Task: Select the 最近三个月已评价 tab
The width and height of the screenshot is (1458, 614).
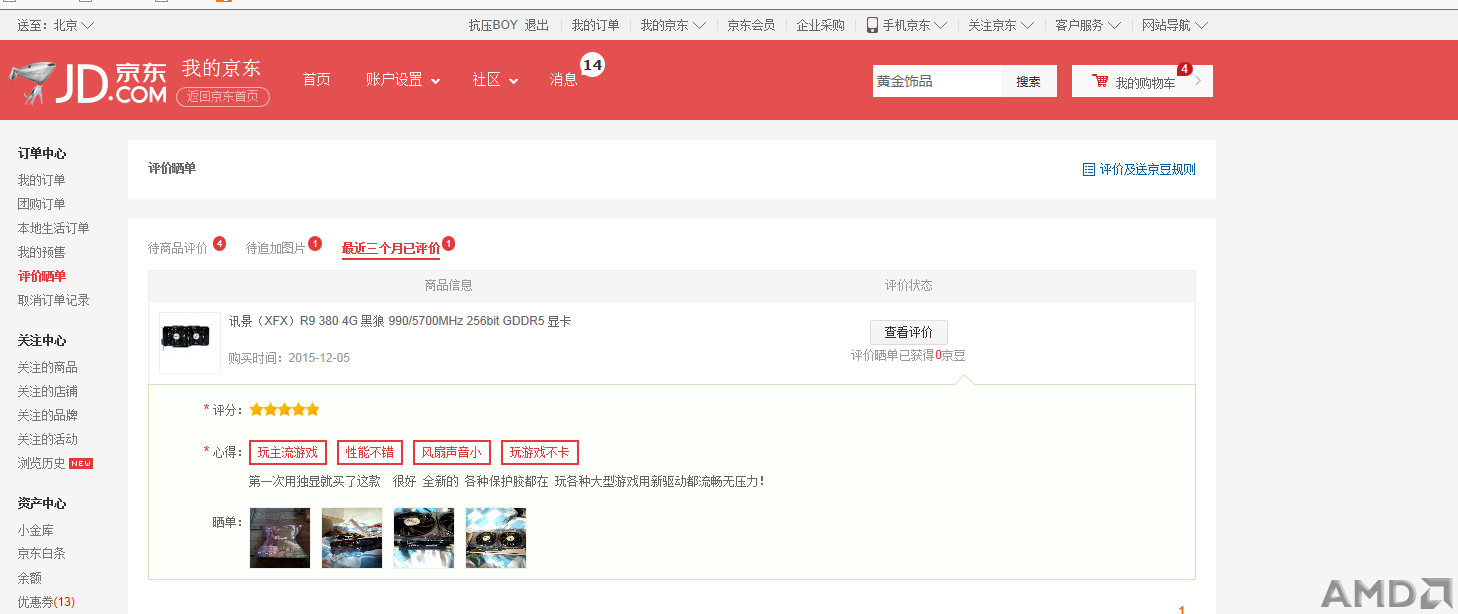Action: (391, 248)
